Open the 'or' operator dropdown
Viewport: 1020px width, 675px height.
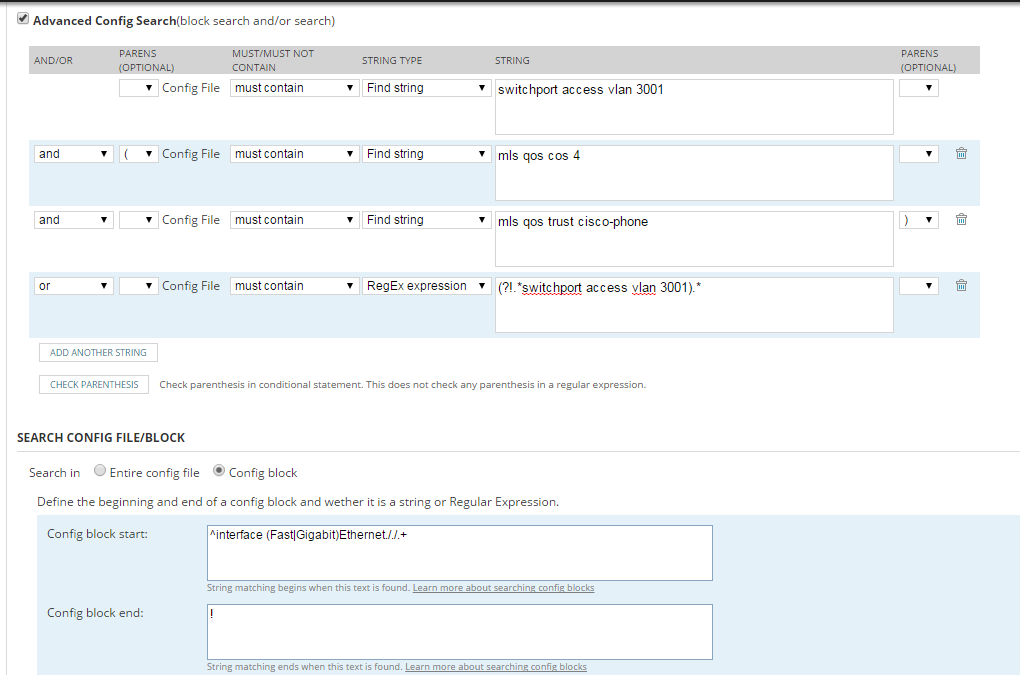click(x=74, y=286)
